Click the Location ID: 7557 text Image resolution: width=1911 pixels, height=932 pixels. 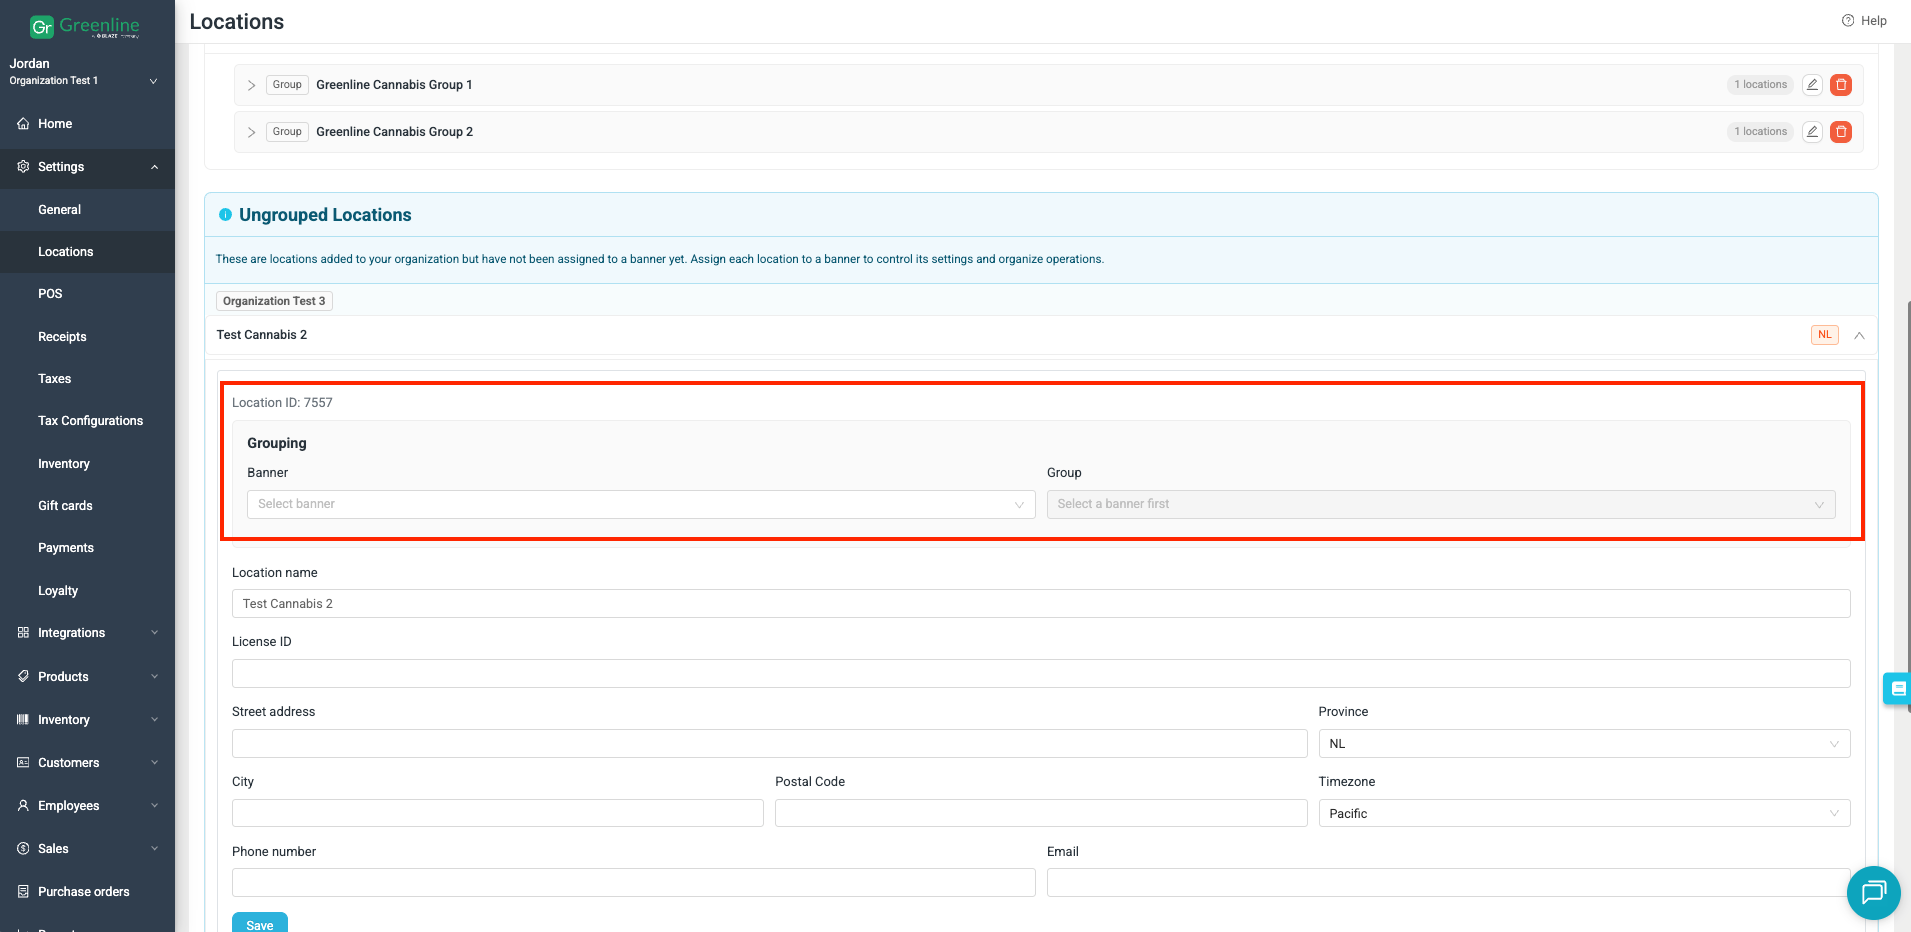(282, 403)
